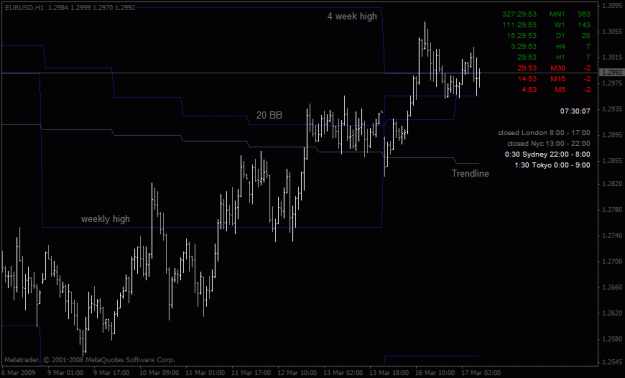Select the '4 week high' chart label

[x=352, y=16]
